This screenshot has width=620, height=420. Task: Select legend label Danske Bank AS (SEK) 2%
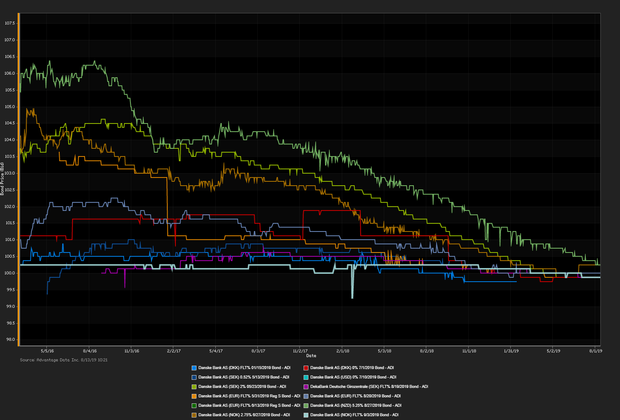tap(242, 387)
